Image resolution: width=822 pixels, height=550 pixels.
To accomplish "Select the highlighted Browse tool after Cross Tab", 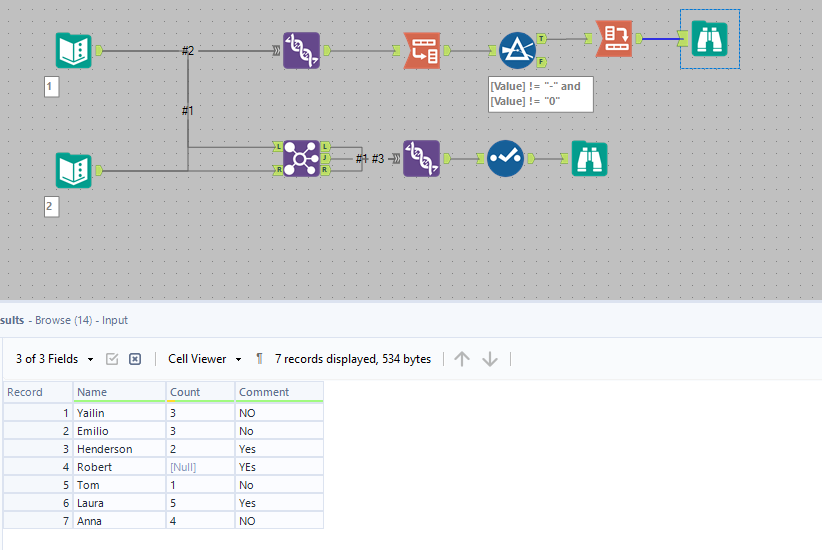I will point(710,39).
